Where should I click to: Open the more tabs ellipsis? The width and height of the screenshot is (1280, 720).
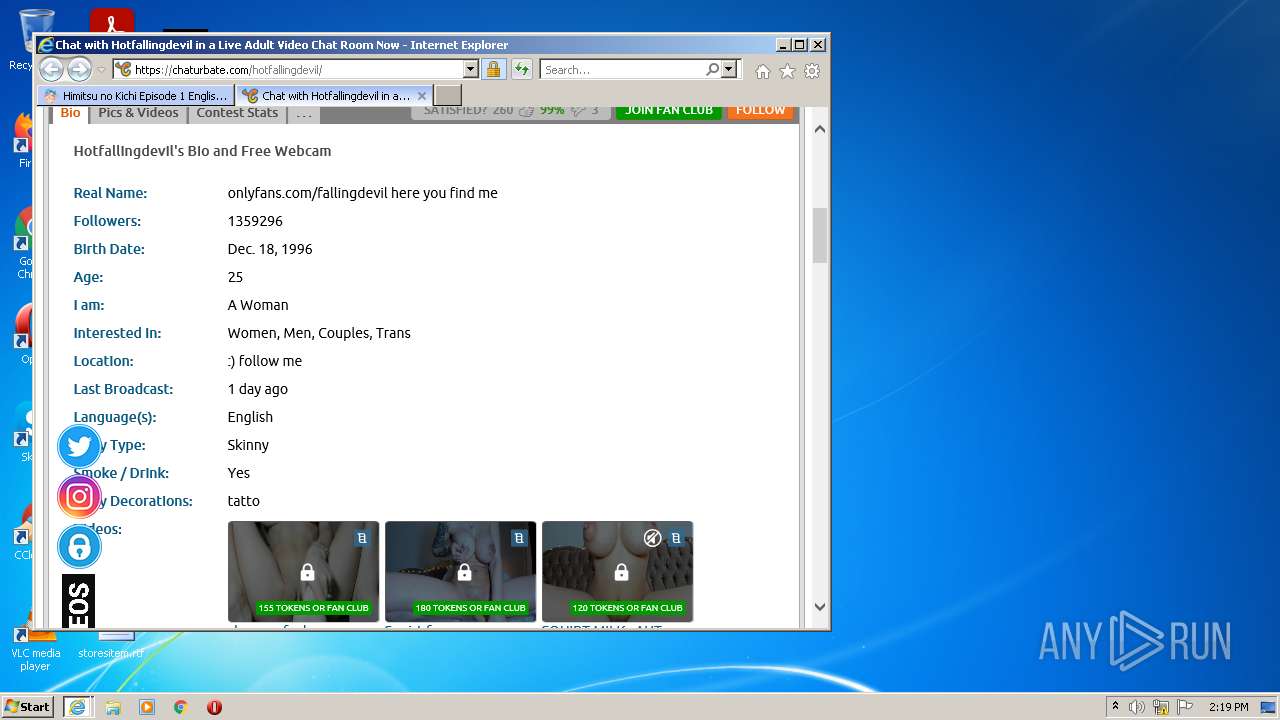pyautogui.click(x=304, y=113)
